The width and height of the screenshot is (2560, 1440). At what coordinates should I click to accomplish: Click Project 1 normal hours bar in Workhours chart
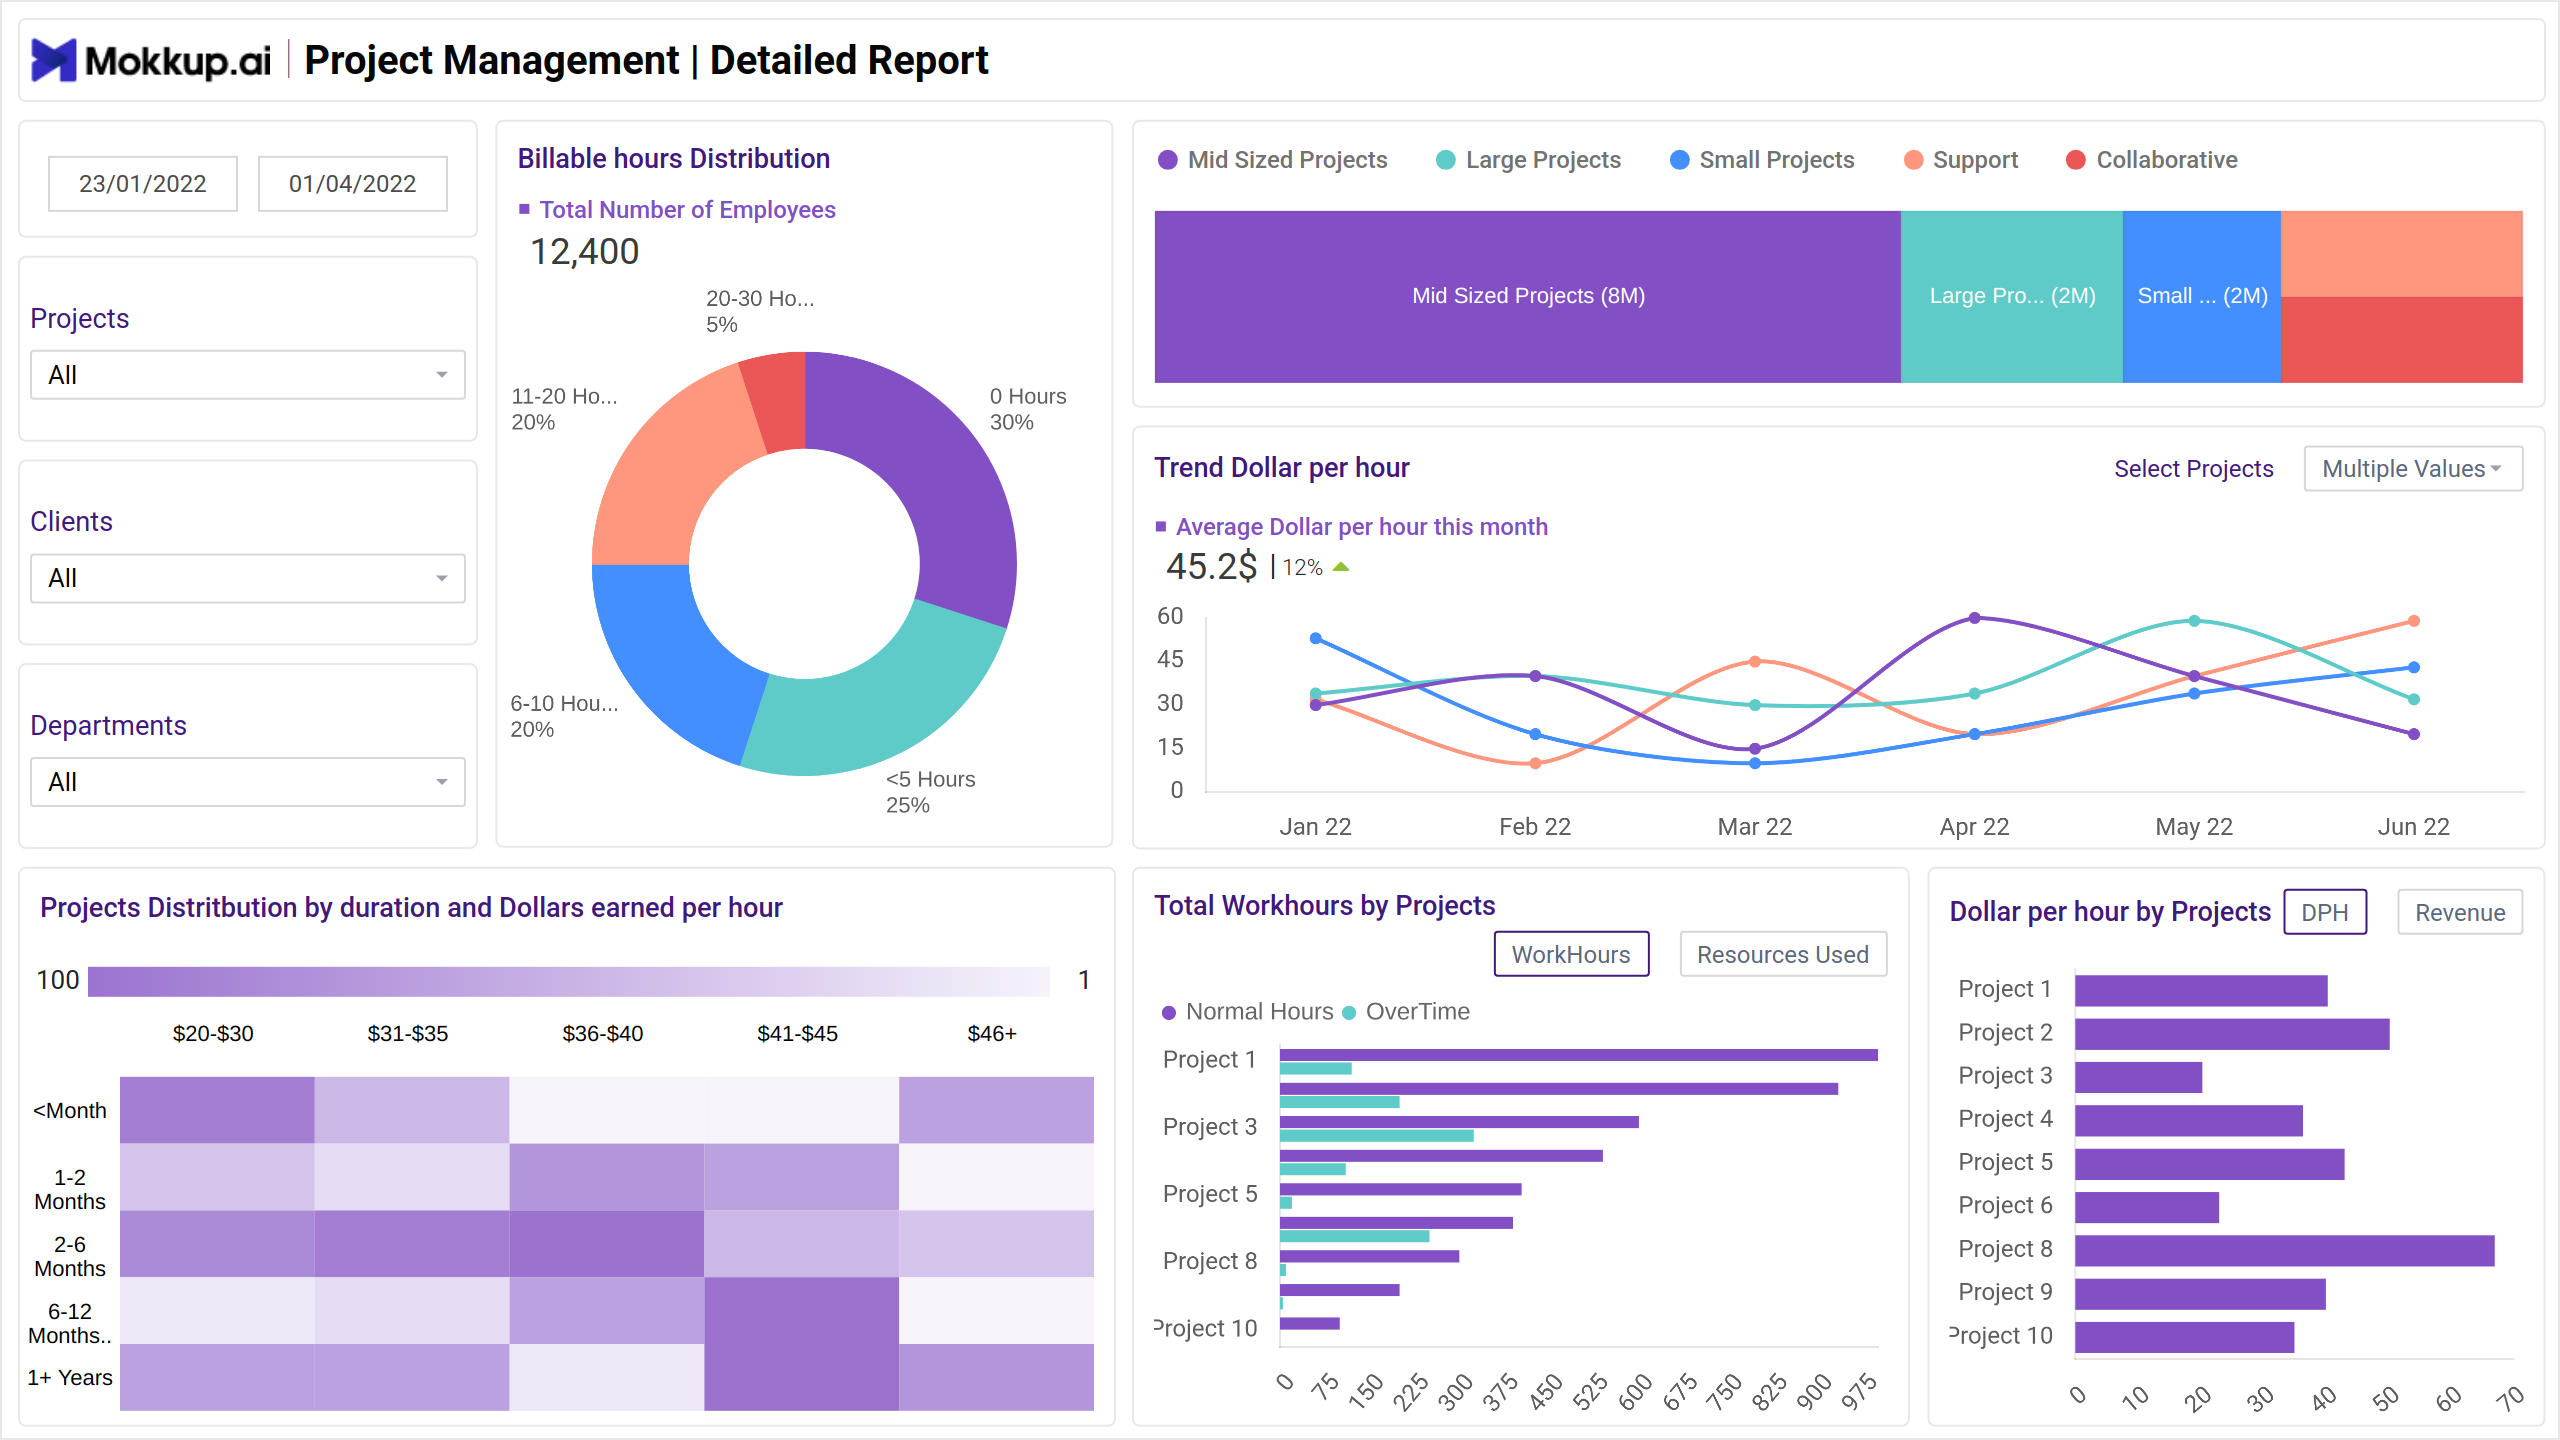[x=1578, y=1054]
